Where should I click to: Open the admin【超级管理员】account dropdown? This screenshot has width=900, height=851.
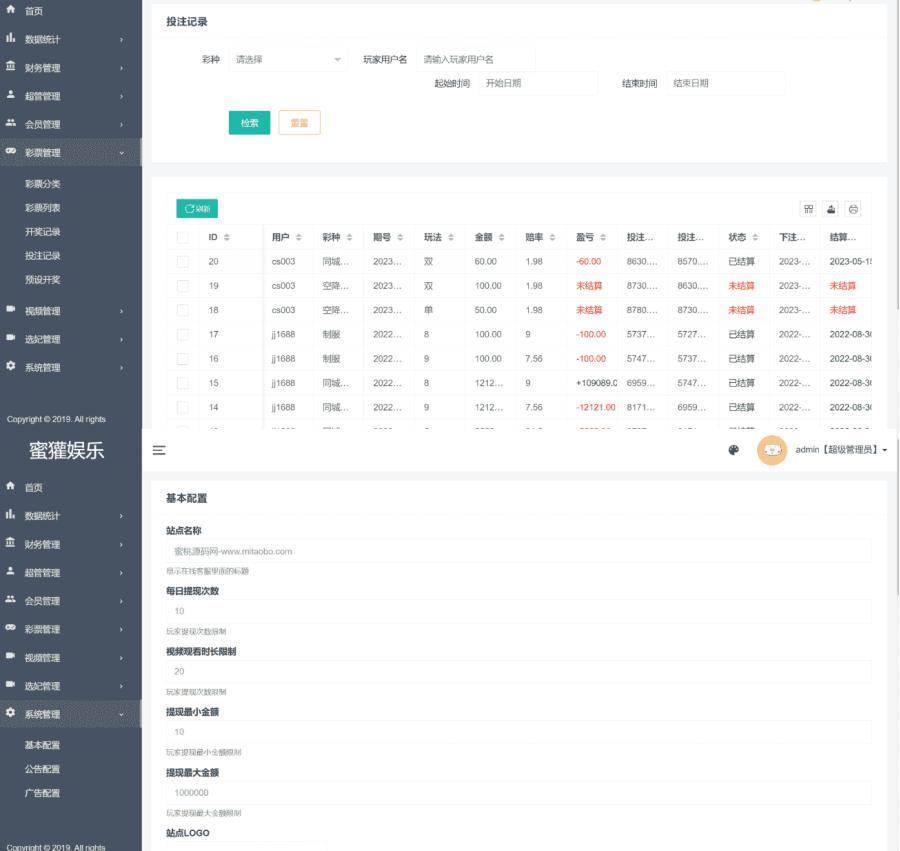841,450
